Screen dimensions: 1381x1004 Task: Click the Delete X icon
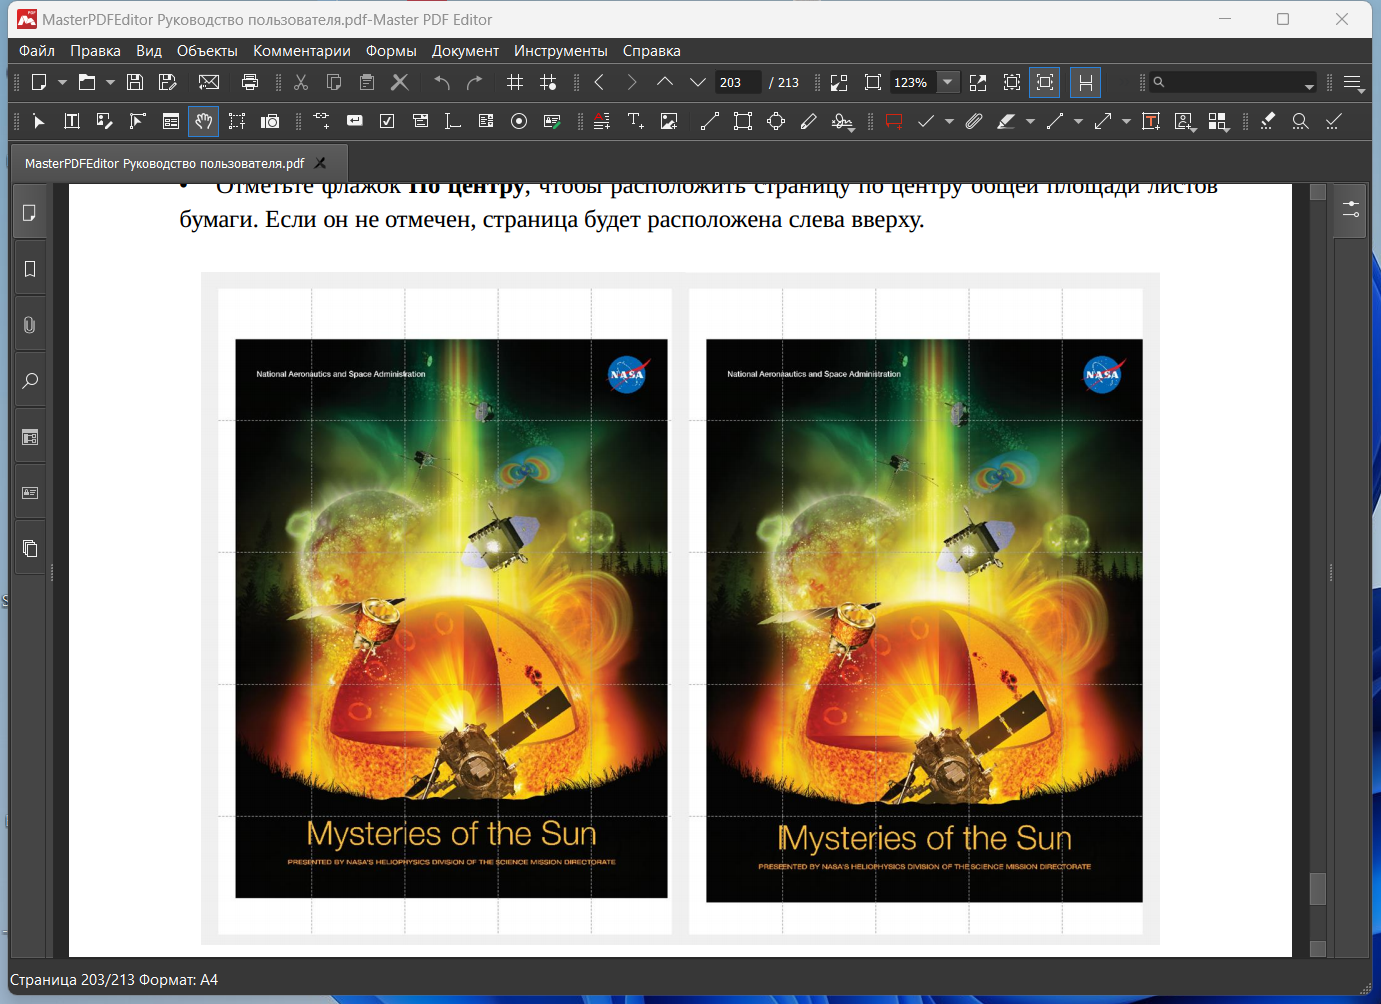click(x=400, y=82)
